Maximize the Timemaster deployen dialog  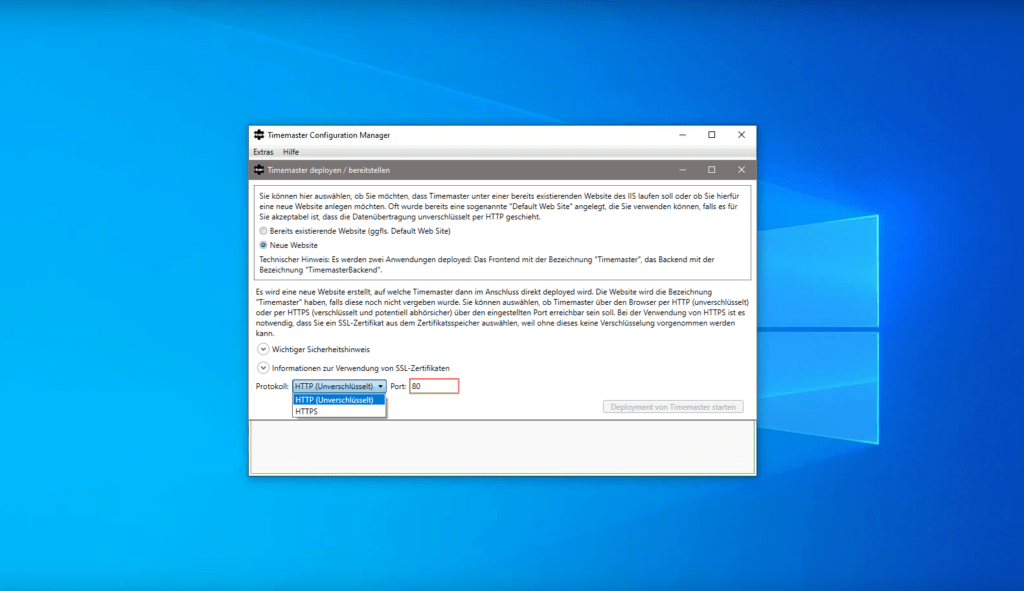712,170
